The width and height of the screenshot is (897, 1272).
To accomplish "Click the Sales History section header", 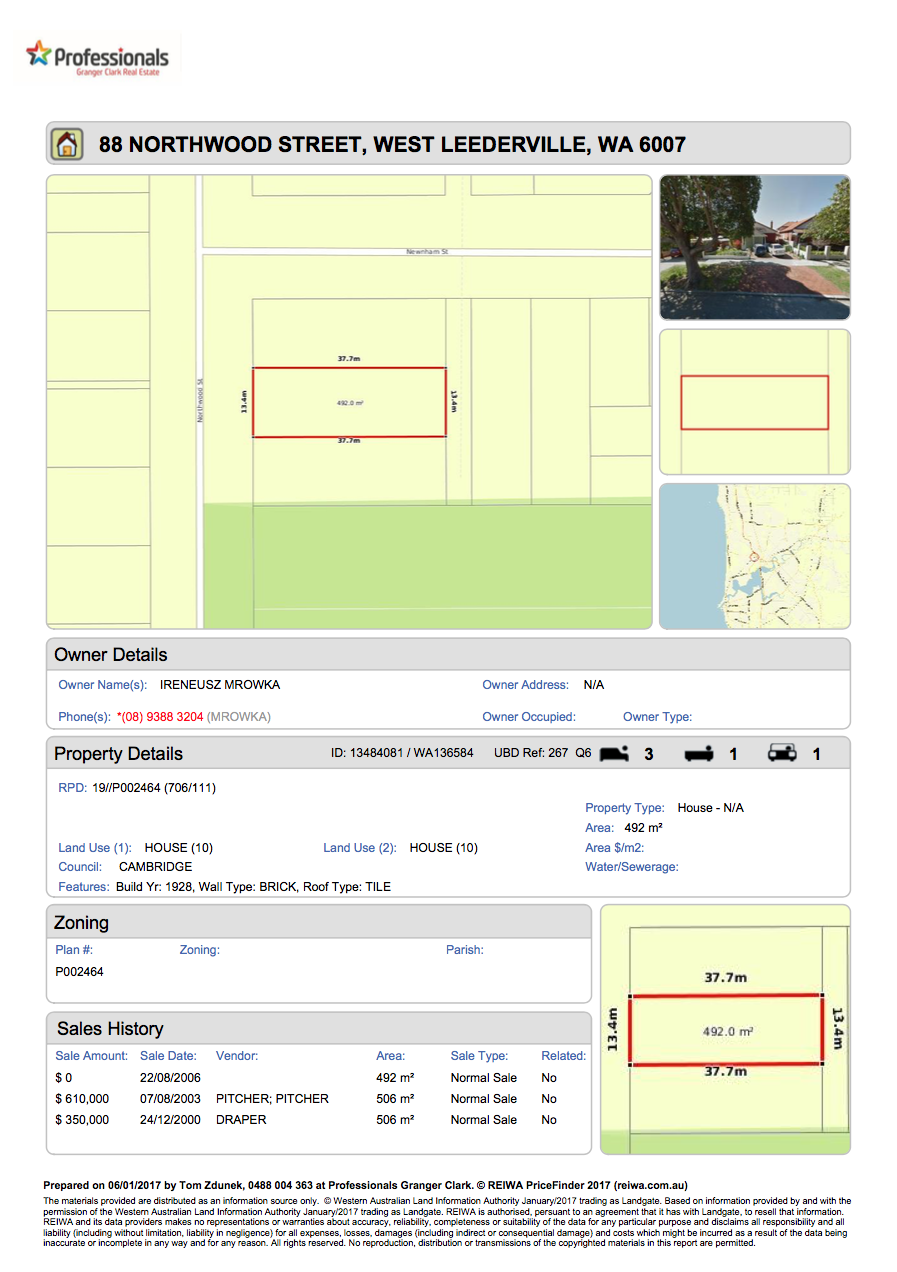I will point(320,1028).
